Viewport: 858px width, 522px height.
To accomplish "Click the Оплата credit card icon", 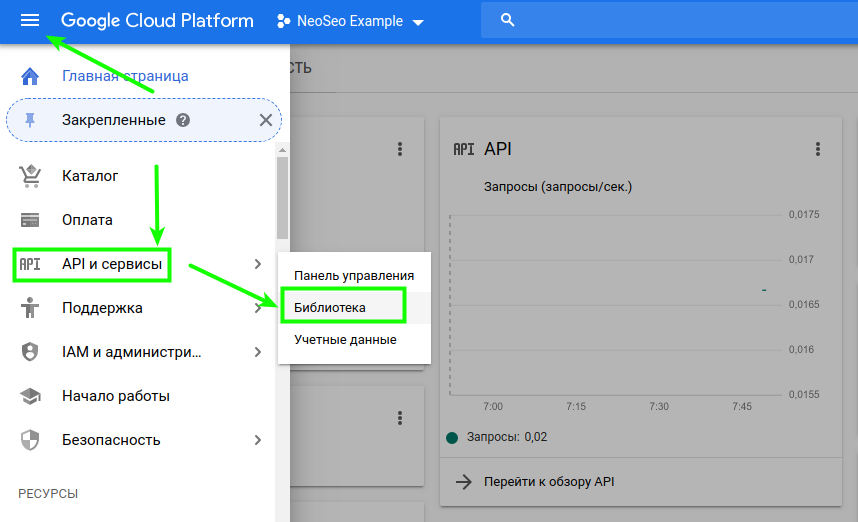I will click(x=30, y=220).
